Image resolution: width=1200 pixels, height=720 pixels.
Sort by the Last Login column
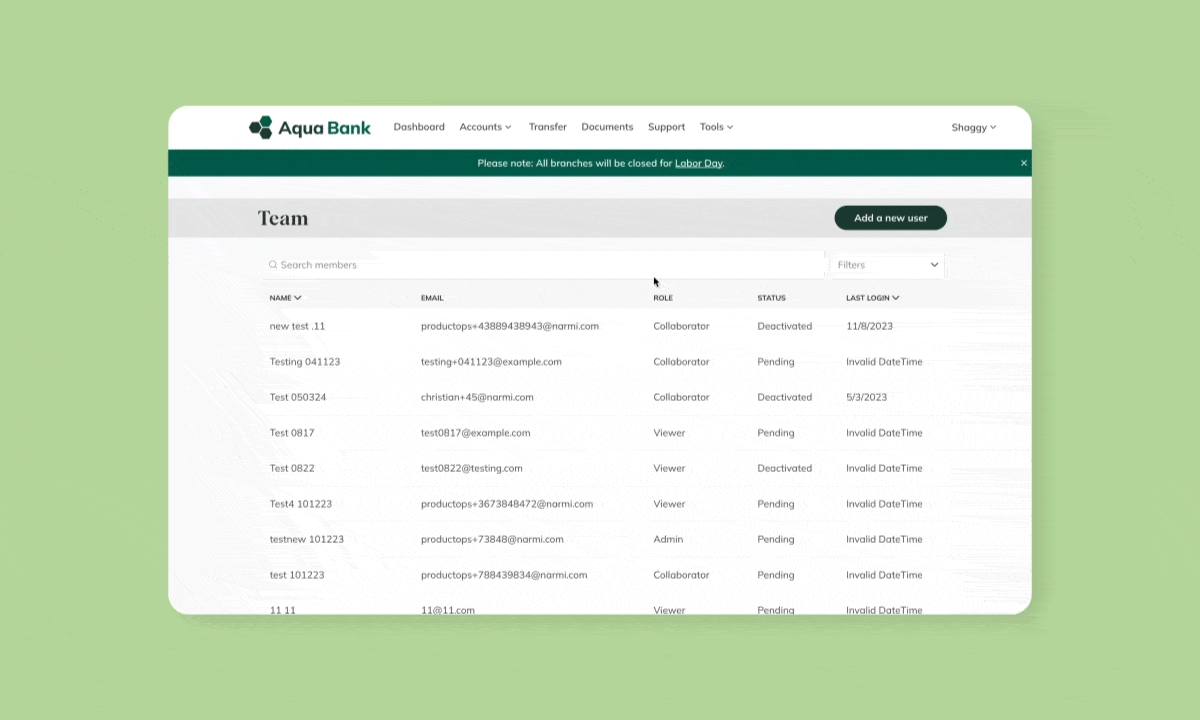(872, 298)
